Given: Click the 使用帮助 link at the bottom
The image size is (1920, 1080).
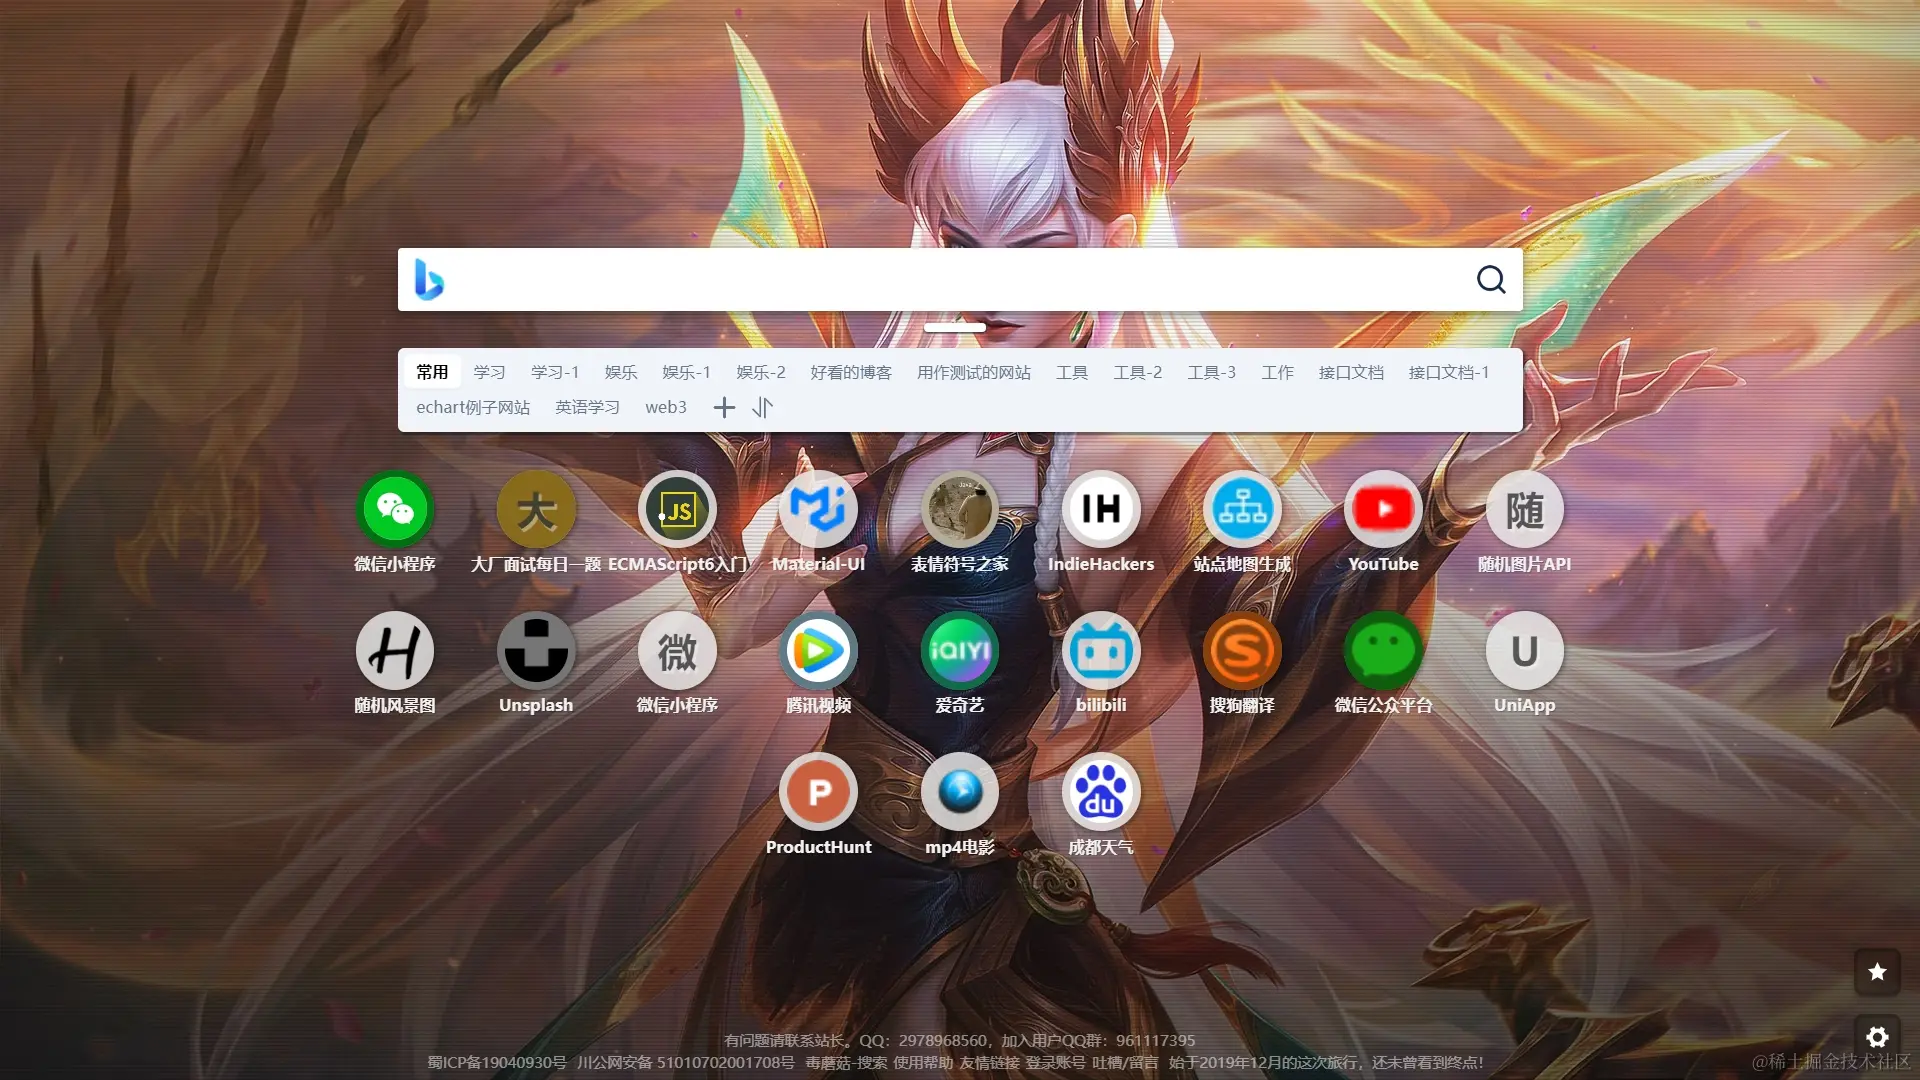Looking at the screenshot, I should click(x=923, y=1063).
